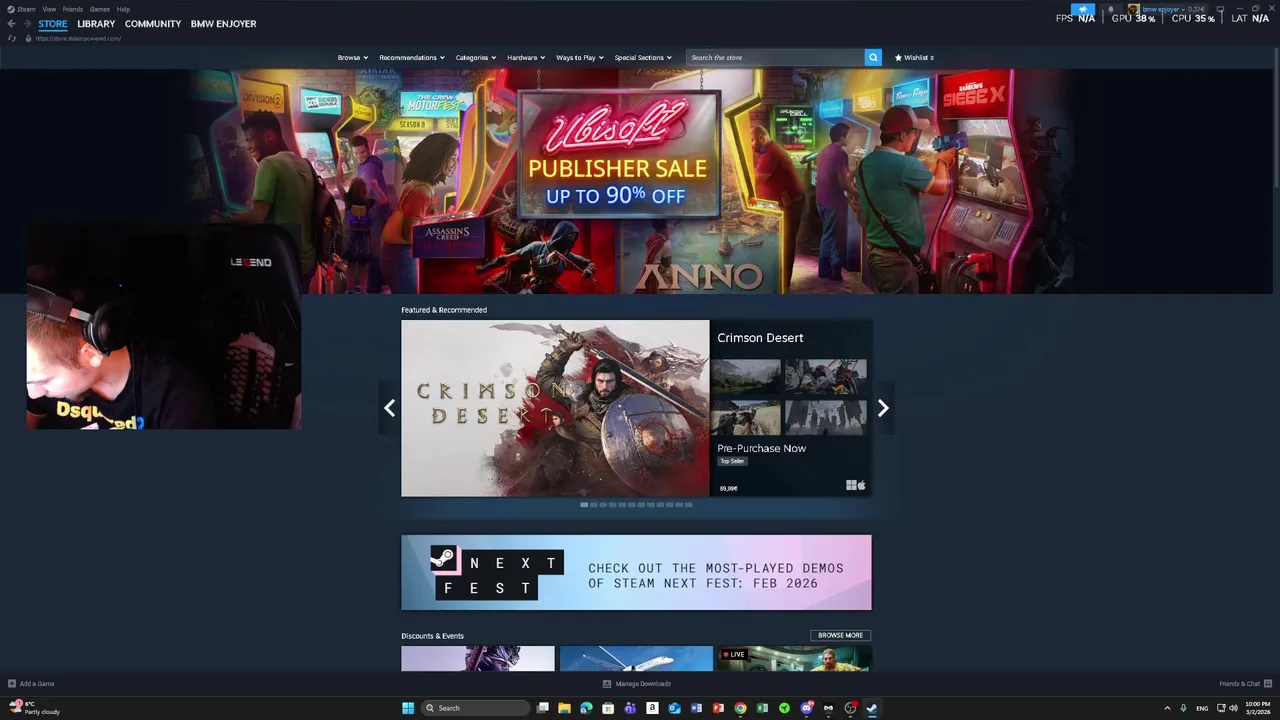Click the Steam icon in the taskbar
The image size is (1280, 720).
point(872,708)
